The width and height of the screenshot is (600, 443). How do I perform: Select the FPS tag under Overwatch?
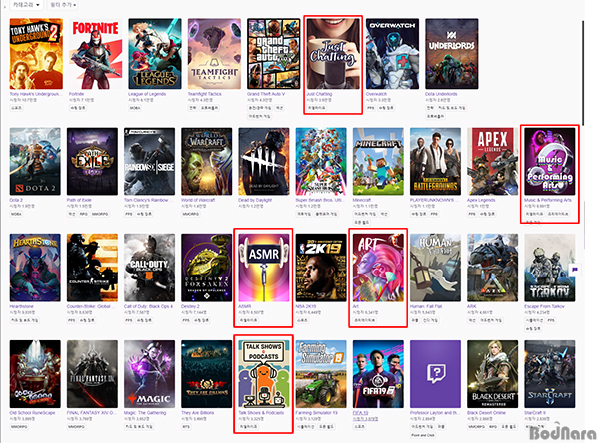pos(370,108)
